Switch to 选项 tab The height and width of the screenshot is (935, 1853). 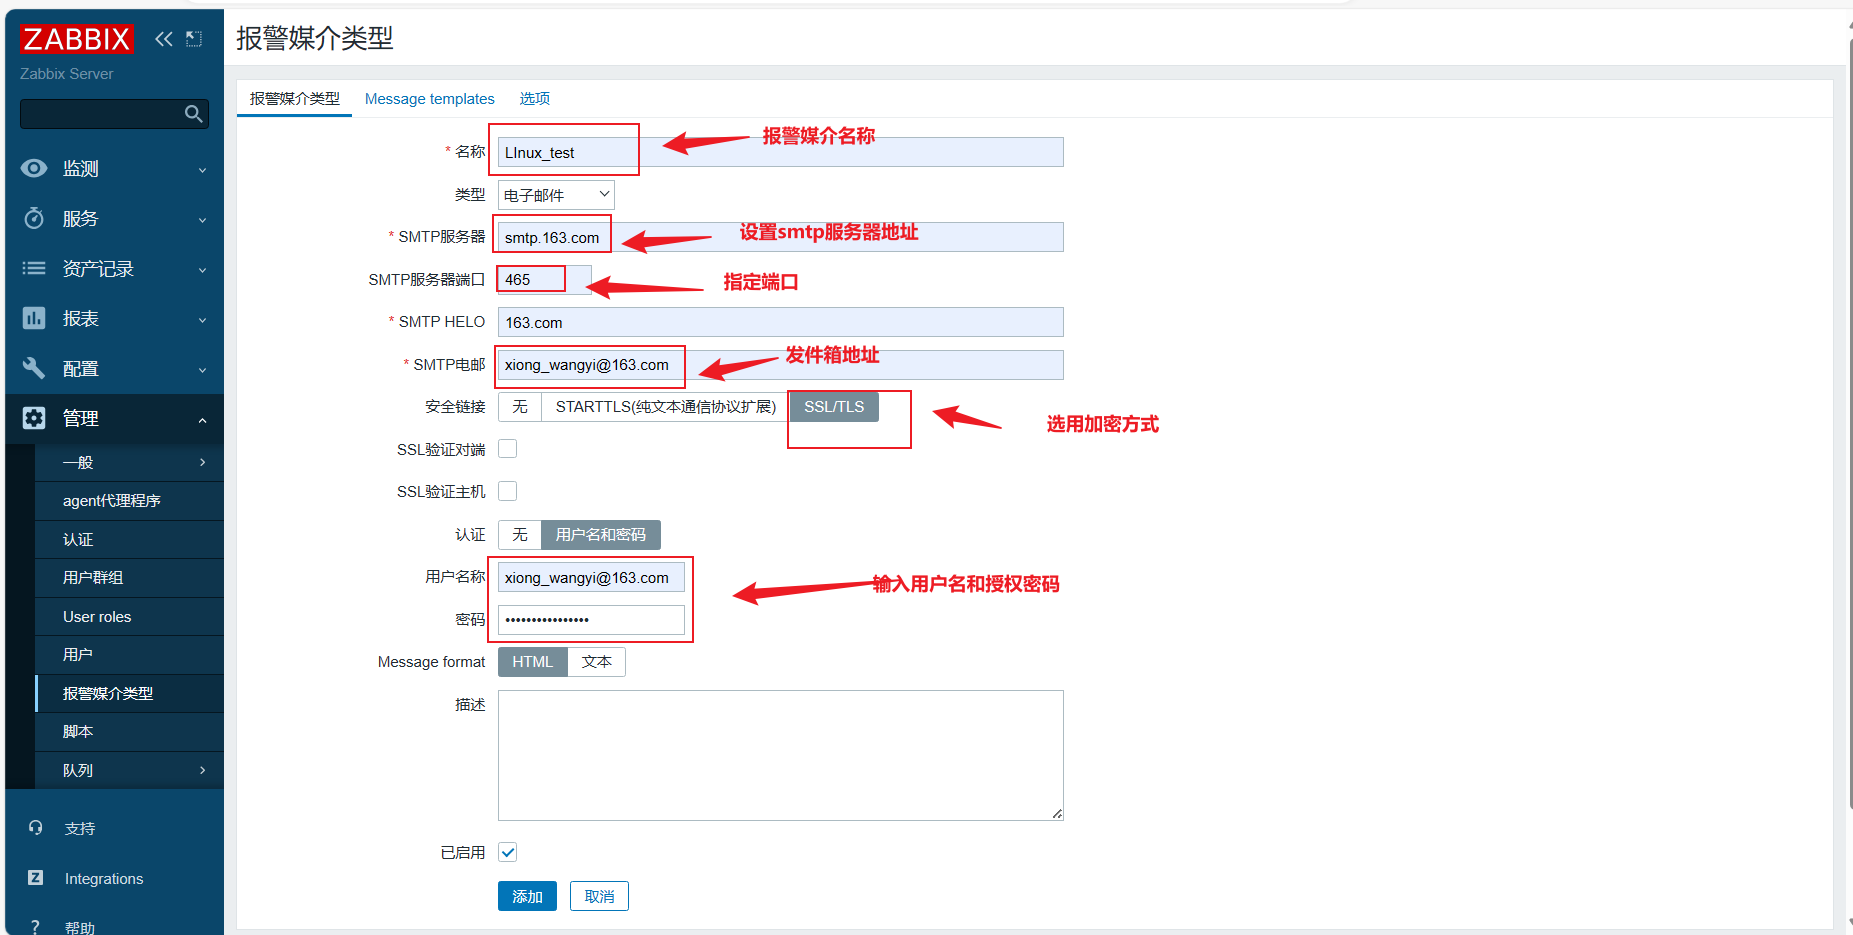[535, 99]
